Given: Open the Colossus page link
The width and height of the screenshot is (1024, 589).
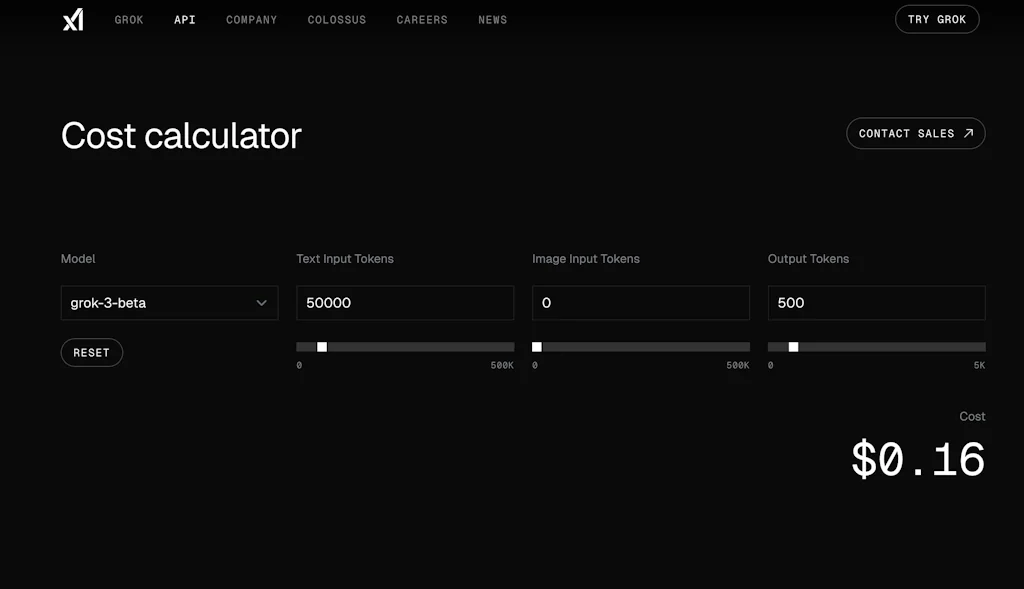Looking at the screenshot, I should [x=336, y=20].
